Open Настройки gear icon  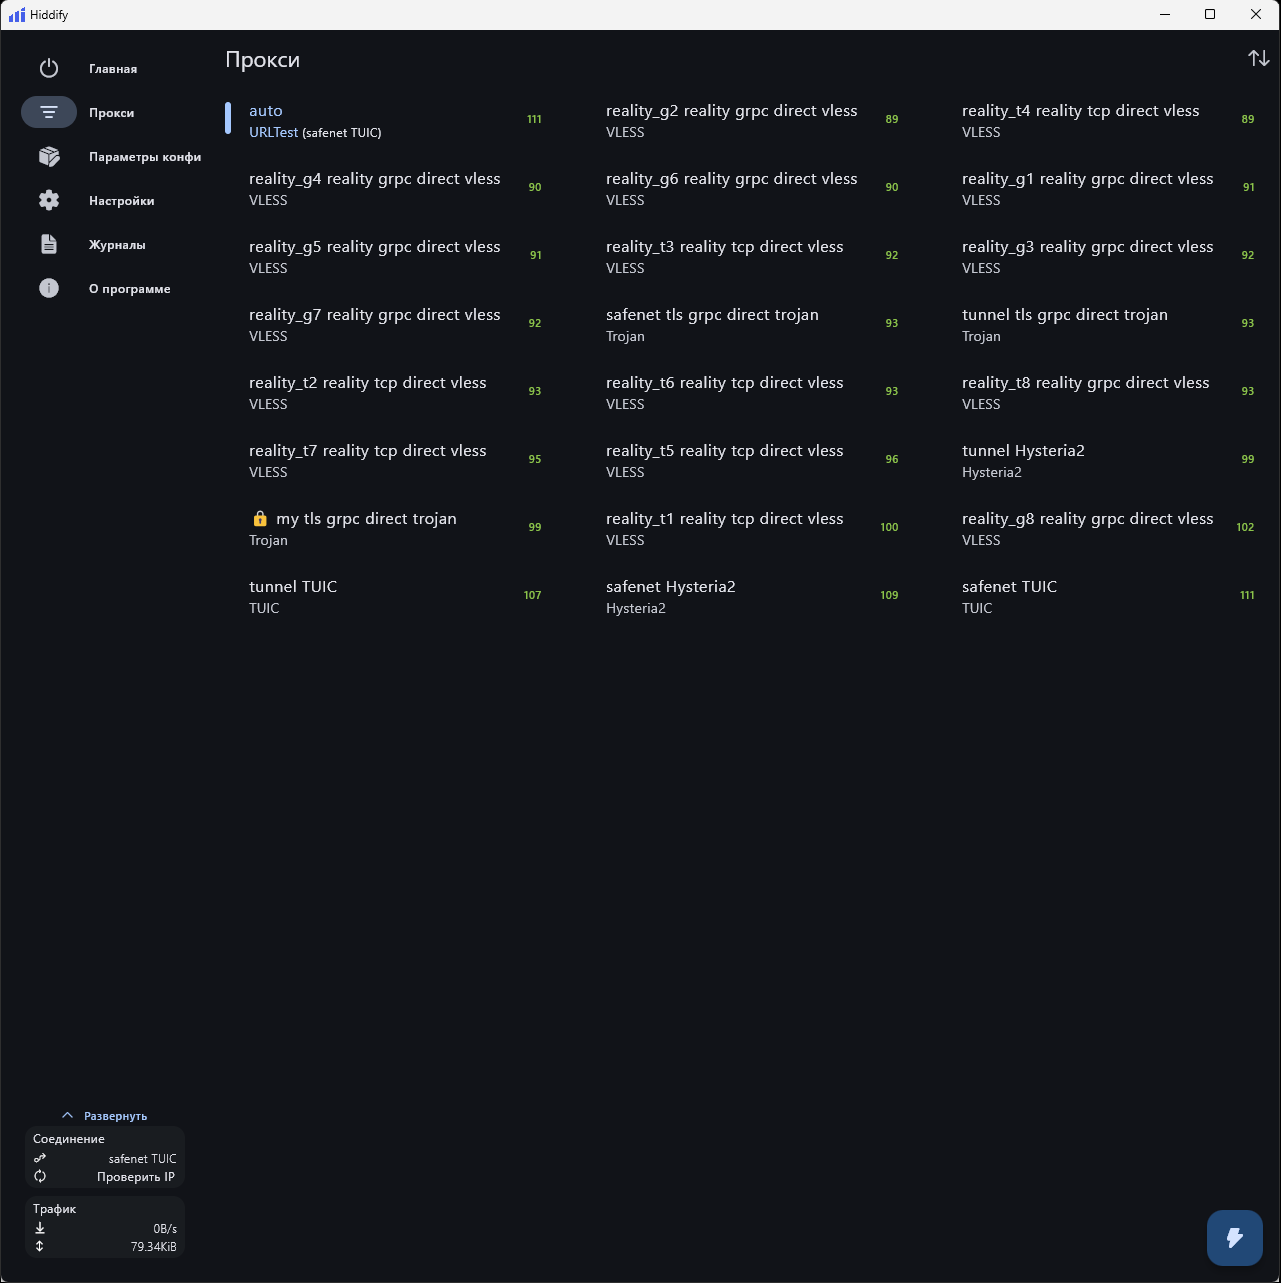pyautogui.click(x=49, y=200)
